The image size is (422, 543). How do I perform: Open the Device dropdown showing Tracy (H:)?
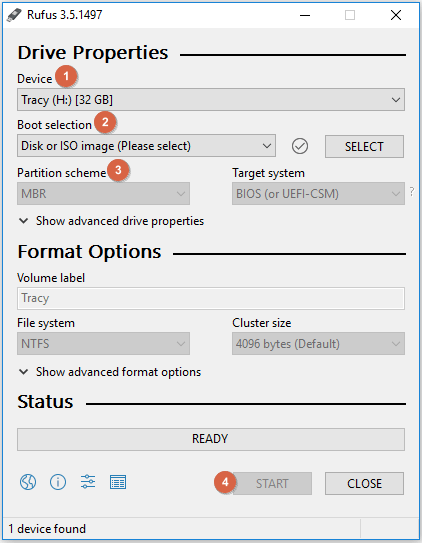211,100
